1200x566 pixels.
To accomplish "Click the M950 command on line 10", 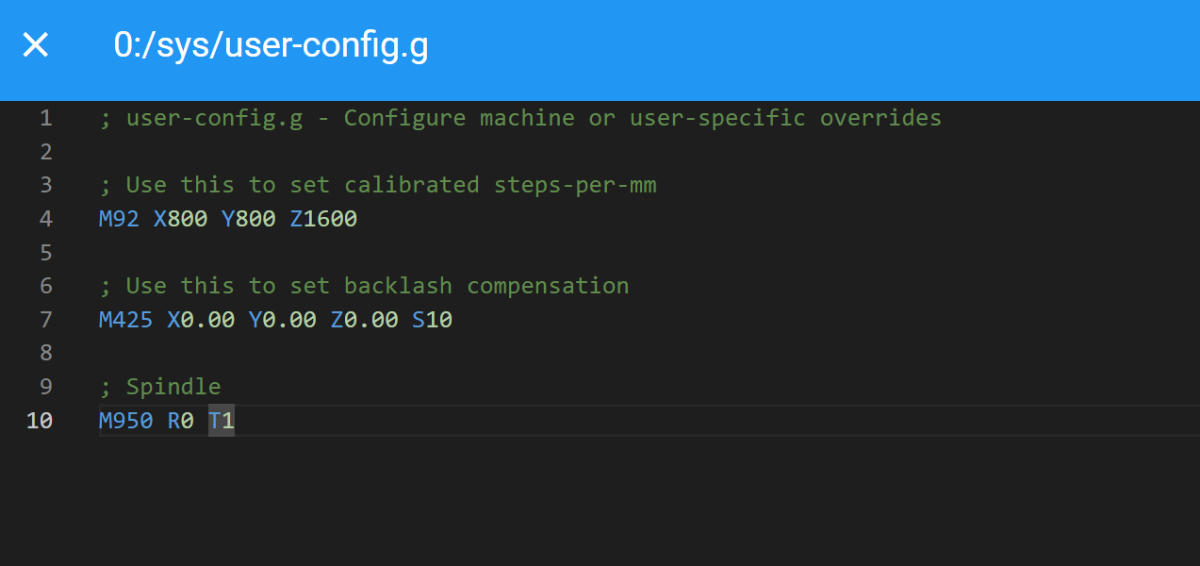I will pyautogui.click(x=126, y=421).
